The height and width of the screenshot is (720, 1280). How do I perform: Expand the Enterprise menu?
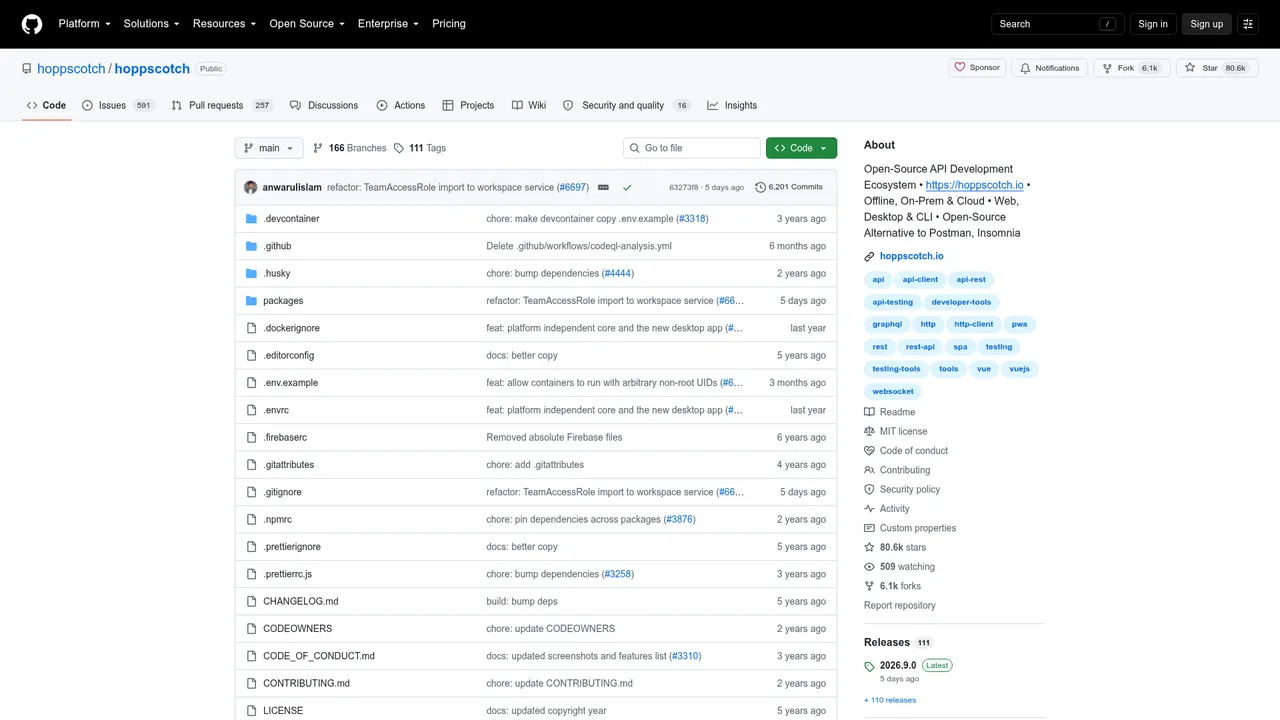click(x=390, y=24)
